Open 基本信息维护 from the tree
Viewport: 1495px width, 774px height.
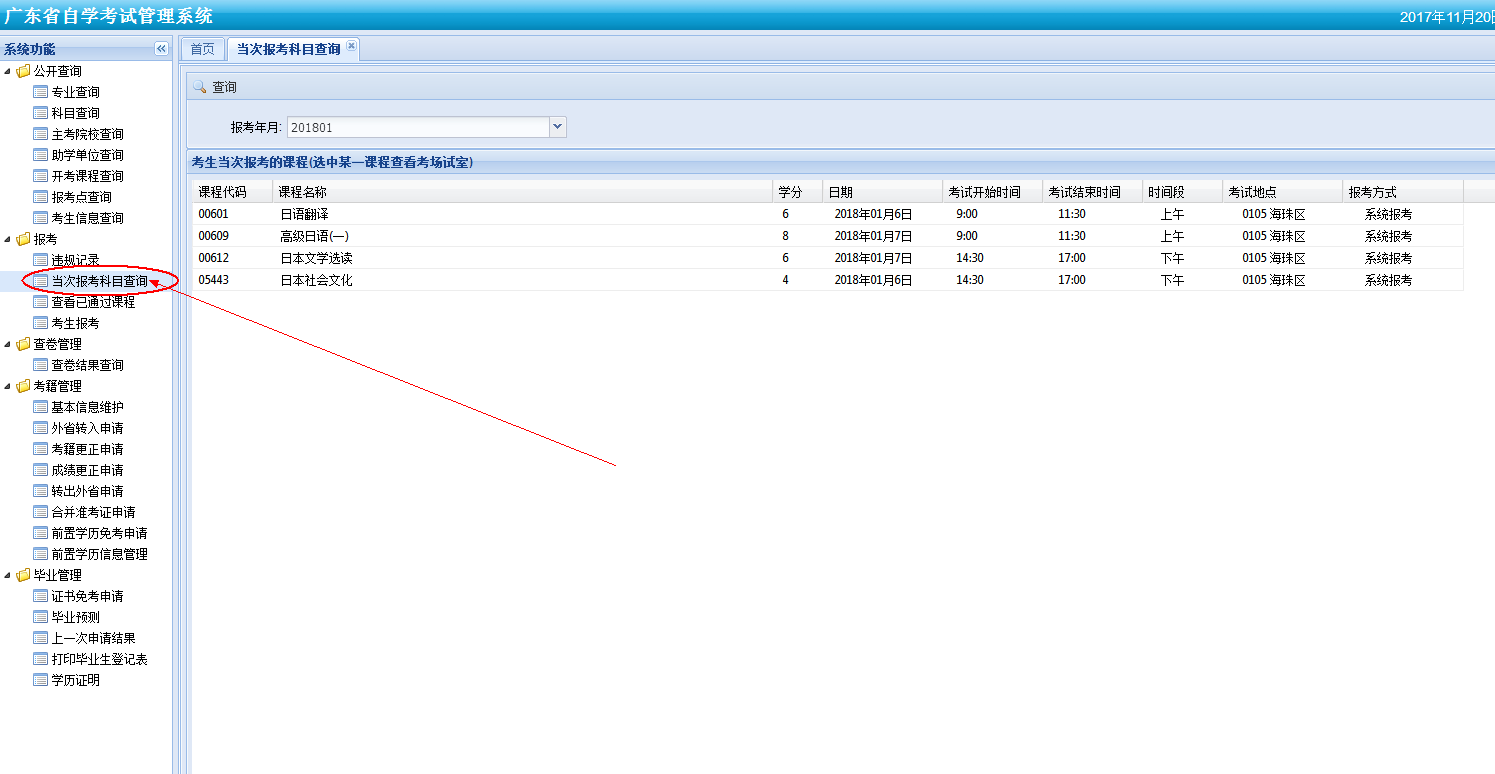(x=87, y=407)
